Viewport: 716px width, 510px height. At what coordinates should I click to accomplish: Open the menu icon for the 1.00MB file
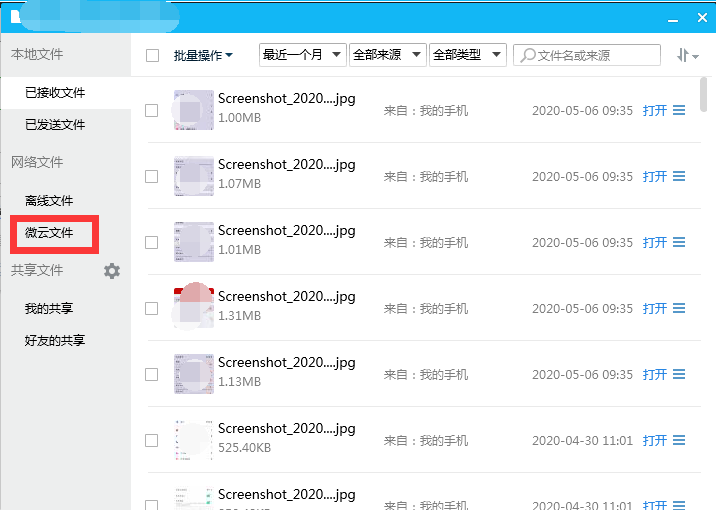tap(679, 110)
